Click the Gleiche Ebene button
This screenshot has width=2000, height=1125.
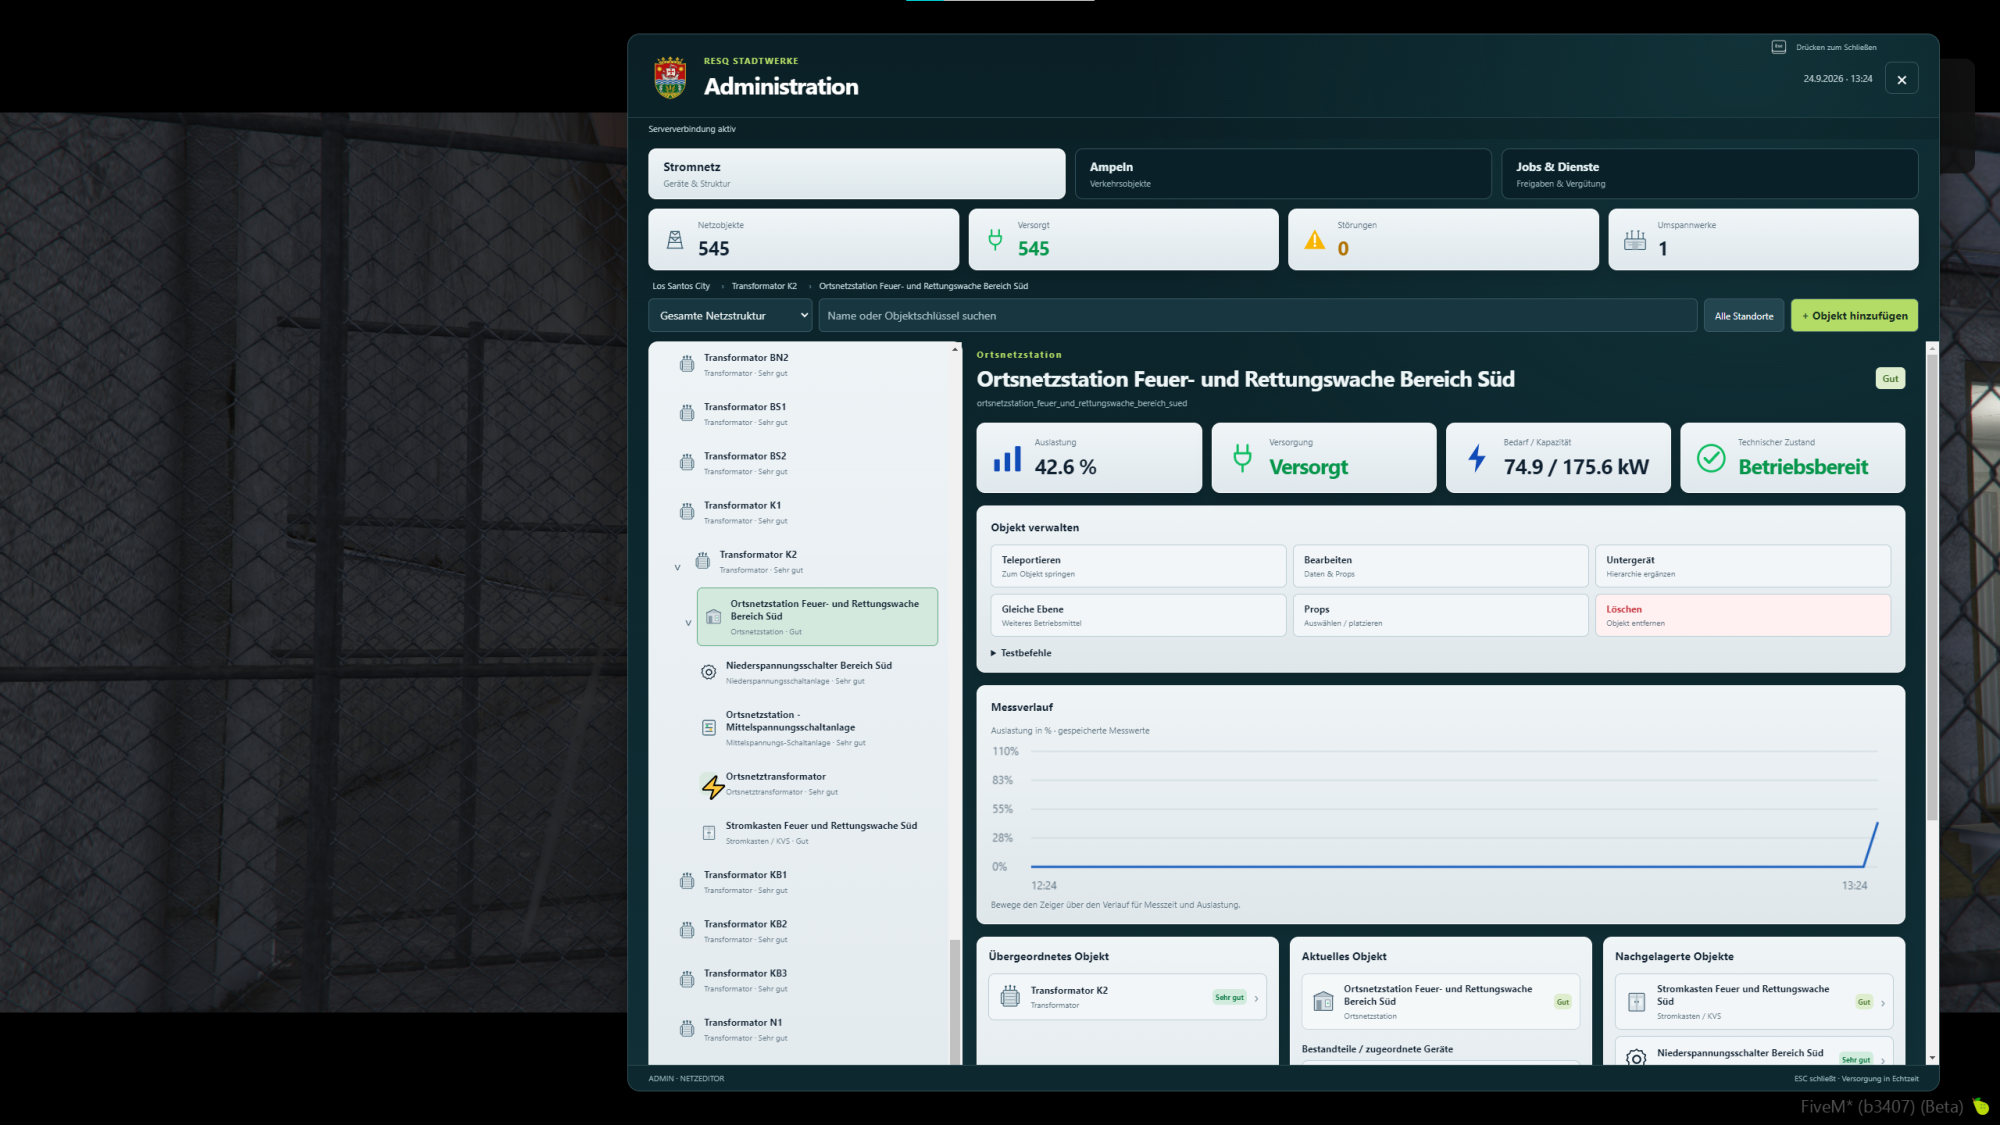click(1138, 615)
